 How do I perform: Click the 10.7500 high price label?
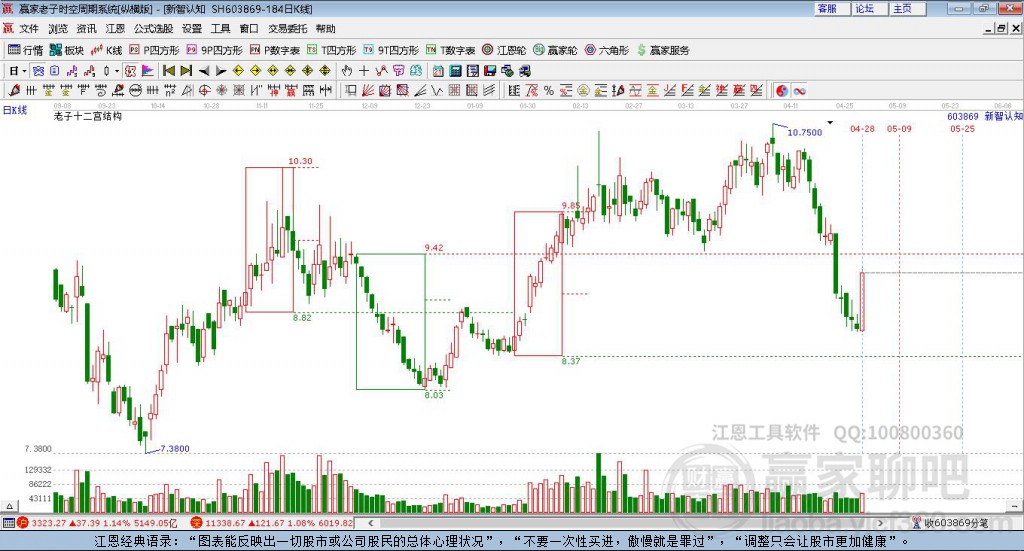pos(805,133)
